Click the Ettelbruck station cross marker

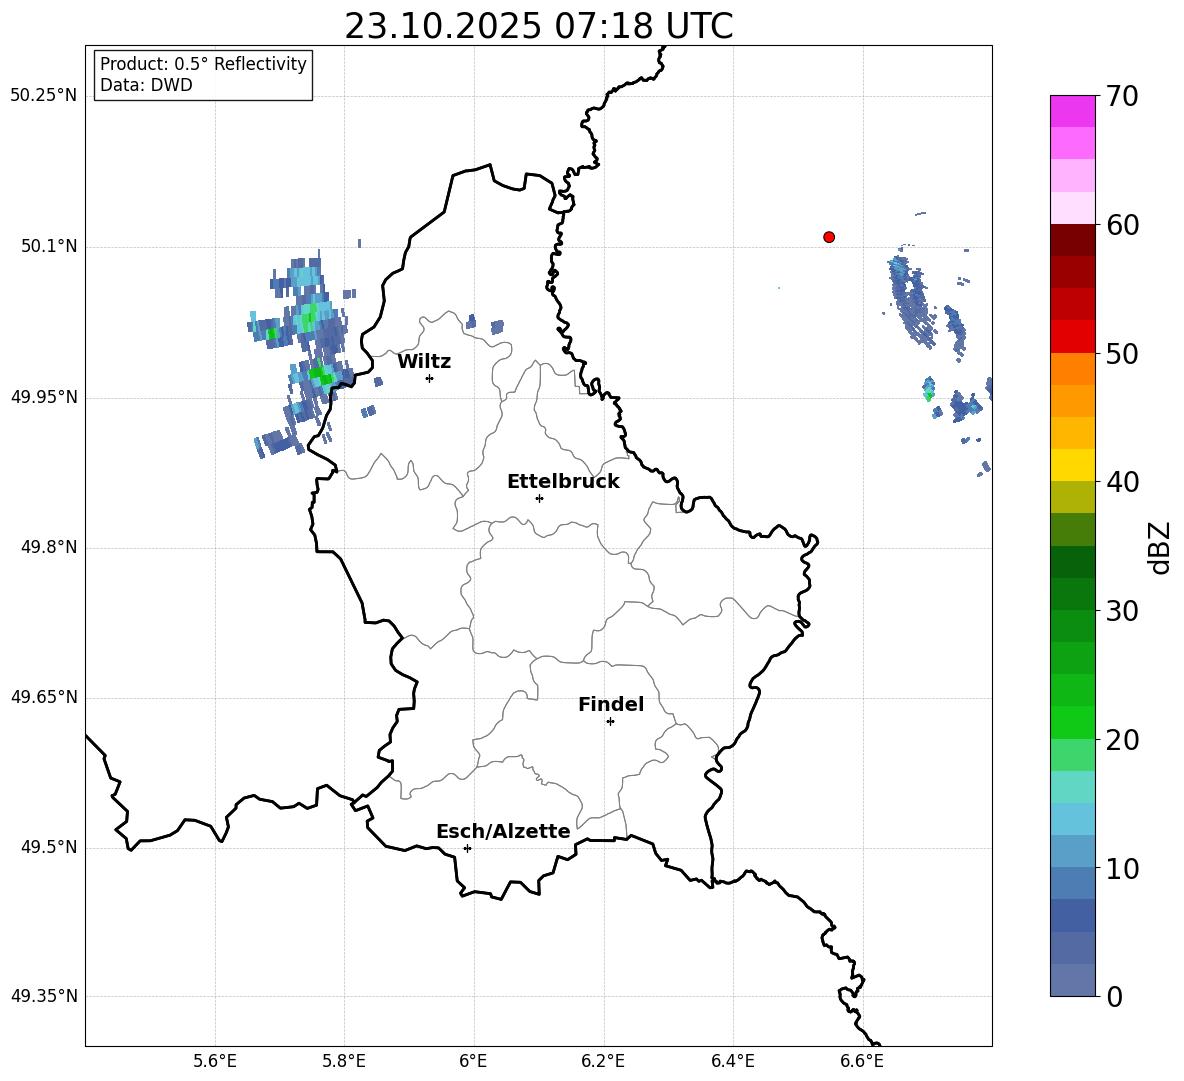(539, 498)
